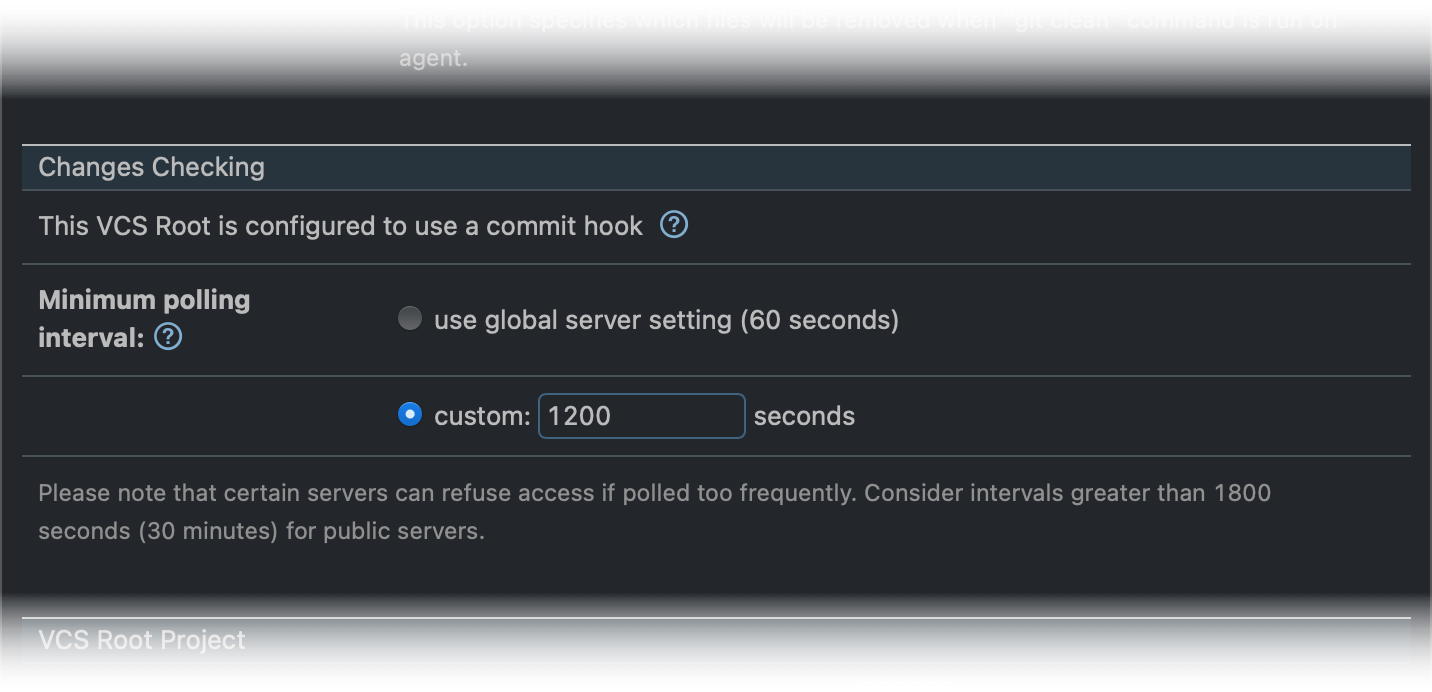Image resolution: width=1432 pixels, height=692 pixels.
Task: Click help icon beside Minimum polling interval
Action: (169, 338)
